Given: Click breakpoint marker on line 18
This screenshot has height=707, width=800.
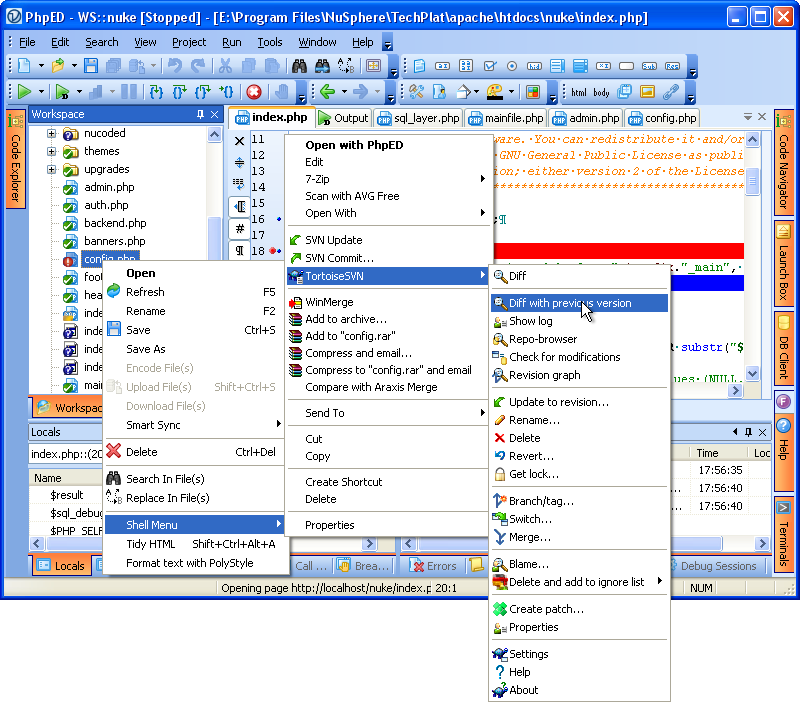Looking at the screenshot, I should 273,250.
